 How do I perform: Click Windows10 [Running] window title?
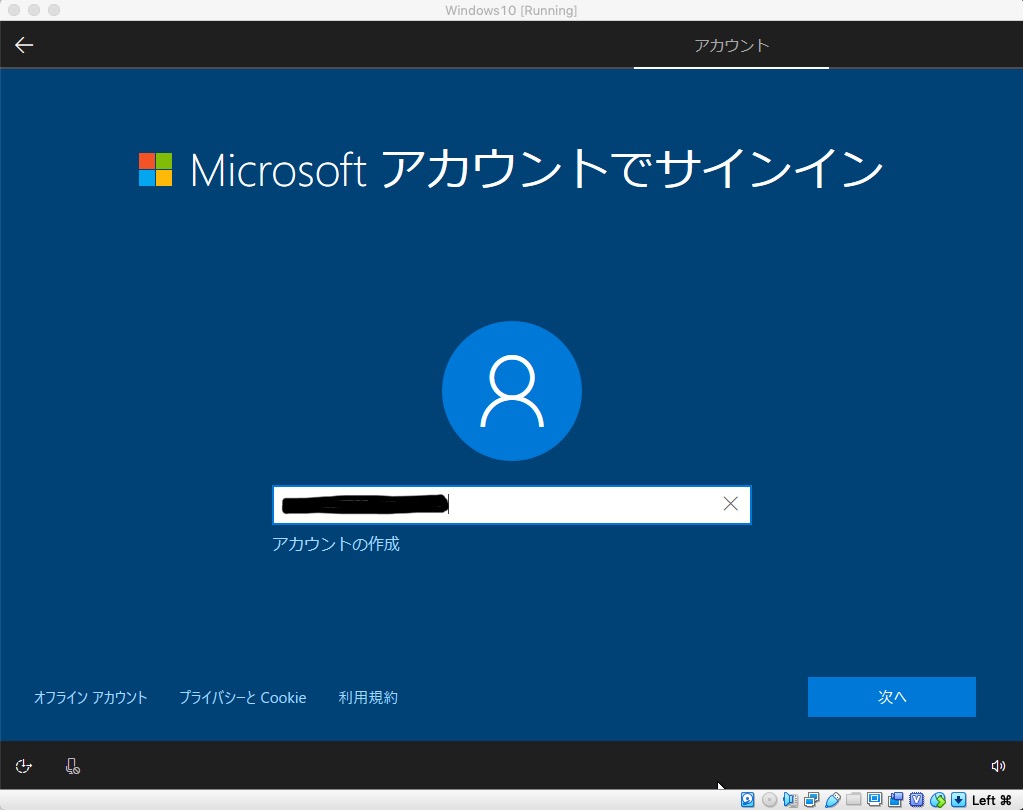pos(511,10)
